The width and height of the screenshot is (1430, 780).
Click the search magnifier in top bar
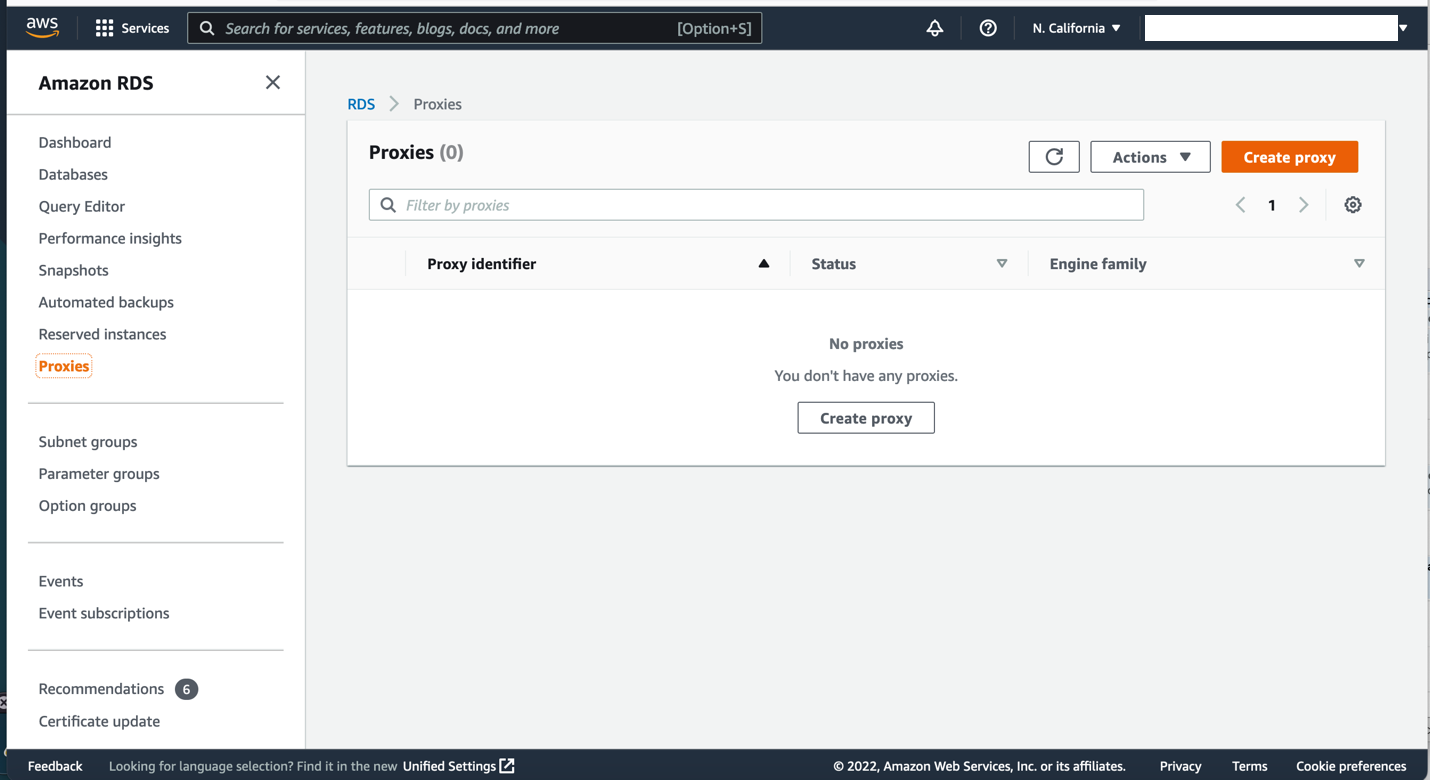pyautogui.click(x=207, y=28)
